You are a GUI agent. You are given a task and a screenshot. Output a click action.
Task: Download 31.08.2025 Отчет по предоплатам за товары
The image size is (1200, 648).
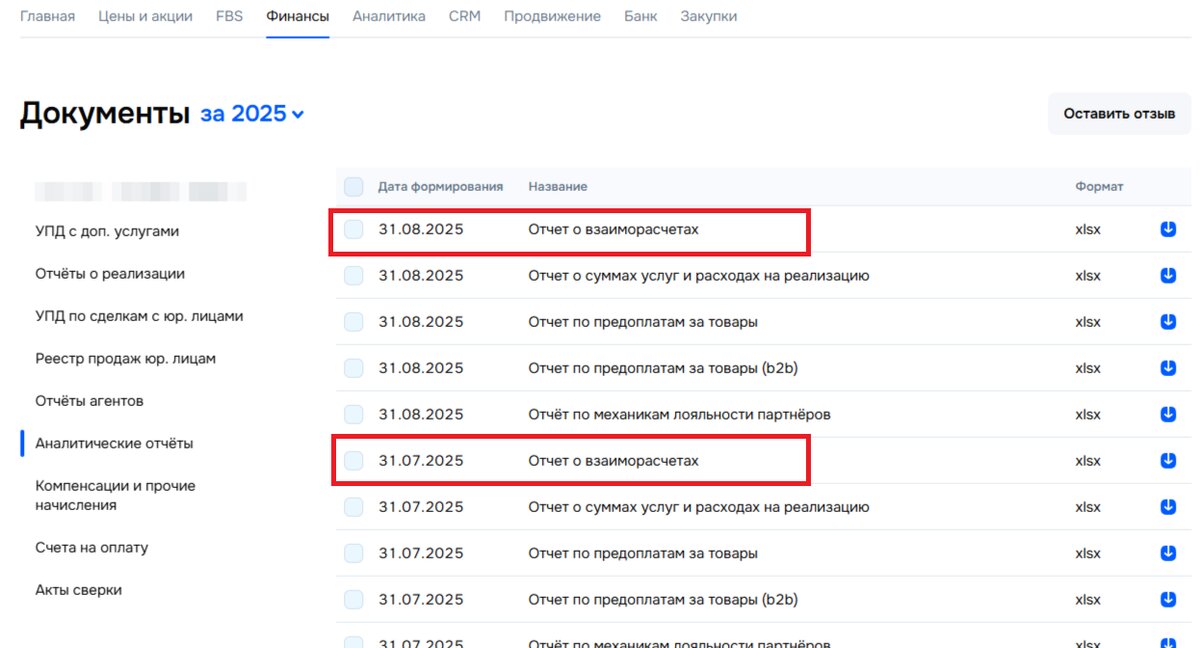tap(1168, 322)
